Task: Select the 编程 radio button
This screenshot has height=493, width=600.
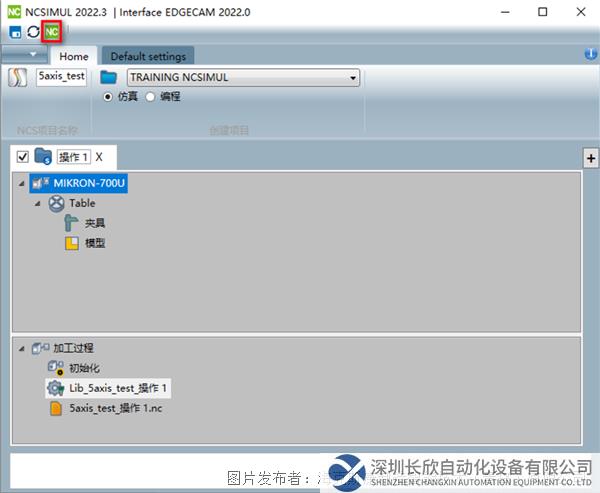Action: point(151,97)
